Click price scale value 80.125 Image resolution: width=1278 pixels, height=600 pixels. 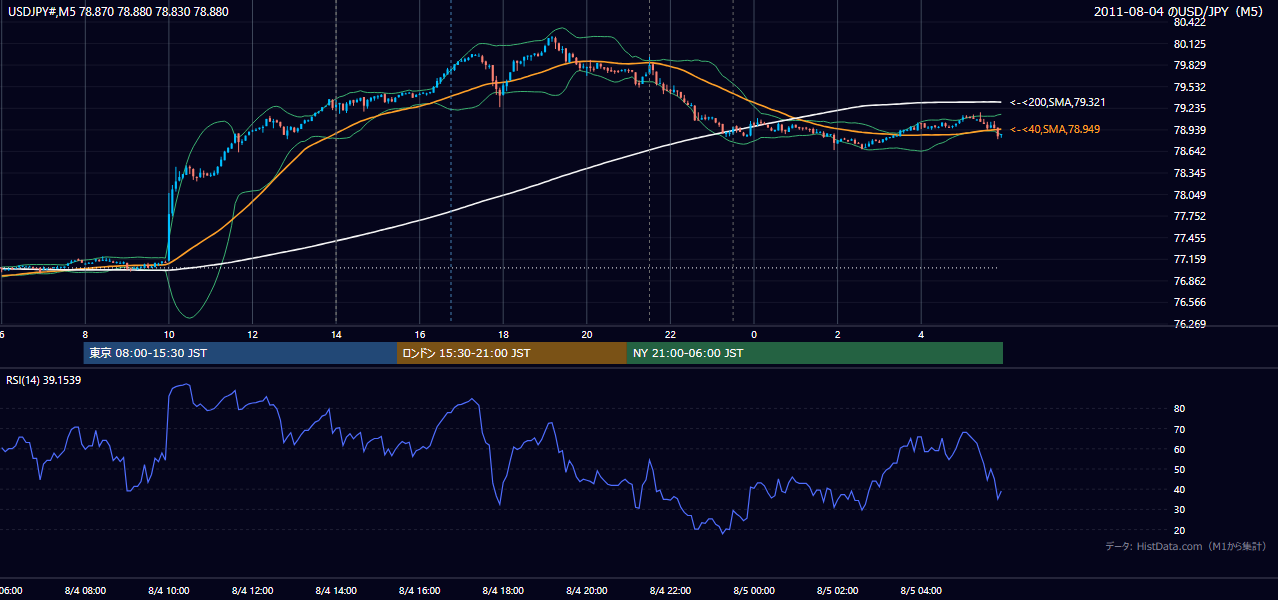tap(1189, 44)
